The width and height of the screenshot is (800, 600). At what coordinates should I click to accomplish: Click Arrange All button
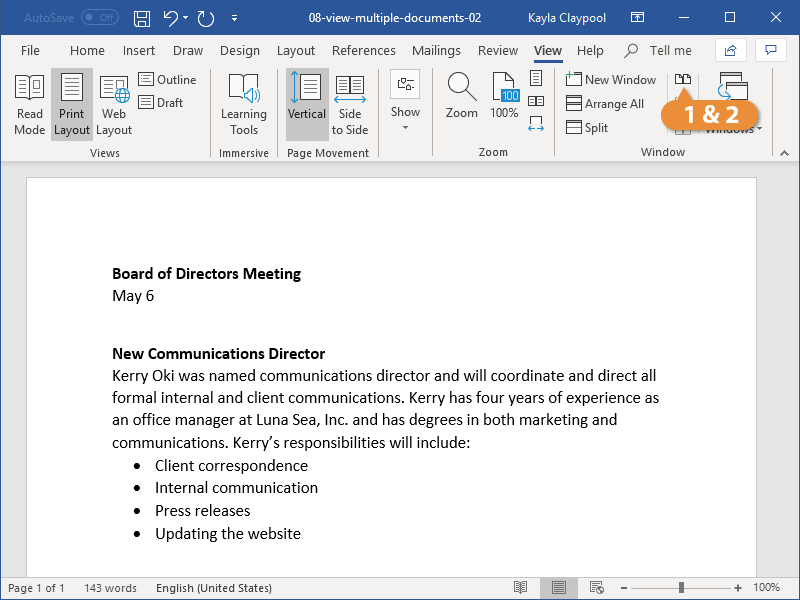point(605,104)
